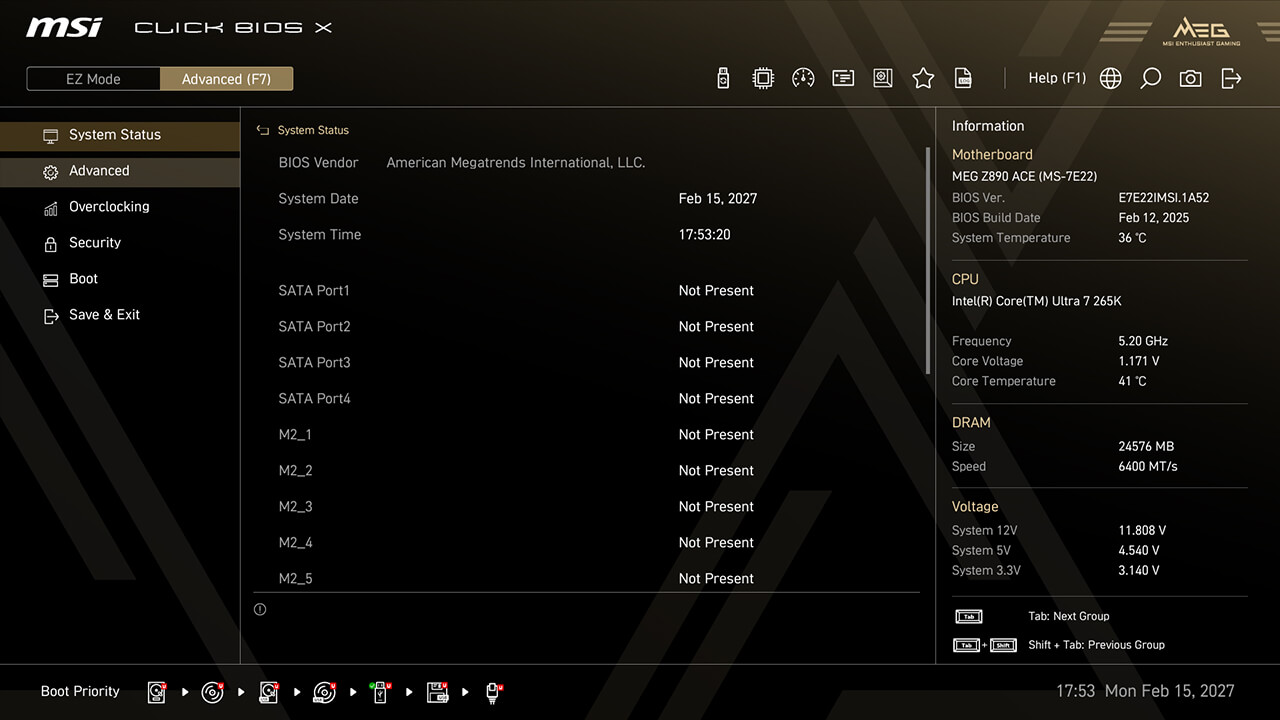Click the System 5V value 4.540 V
The image size is (1280, 720).
click(1139, 551)
